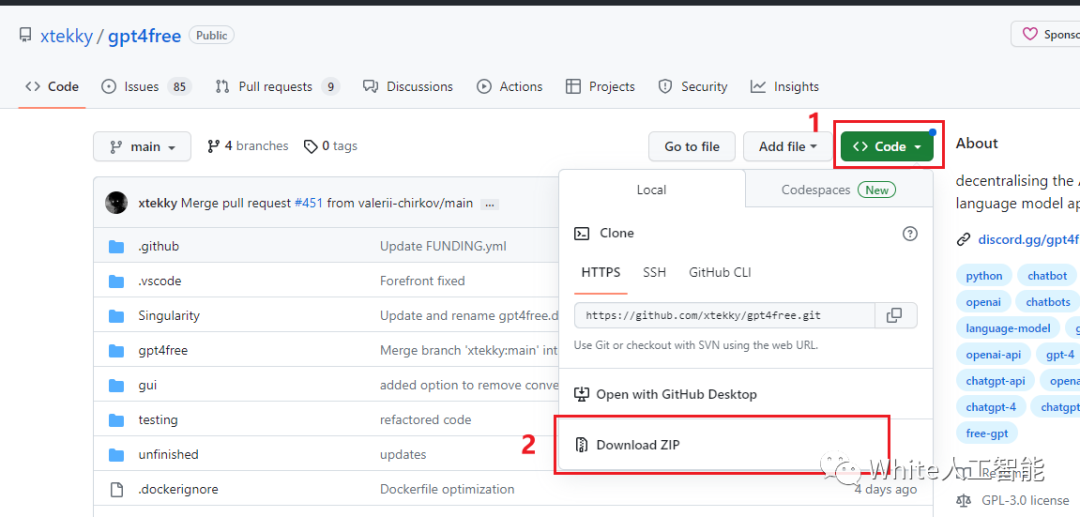Viewport: 1080px width, 517px height.
Task: Click the Go to file button
Action: coord(692,147)
